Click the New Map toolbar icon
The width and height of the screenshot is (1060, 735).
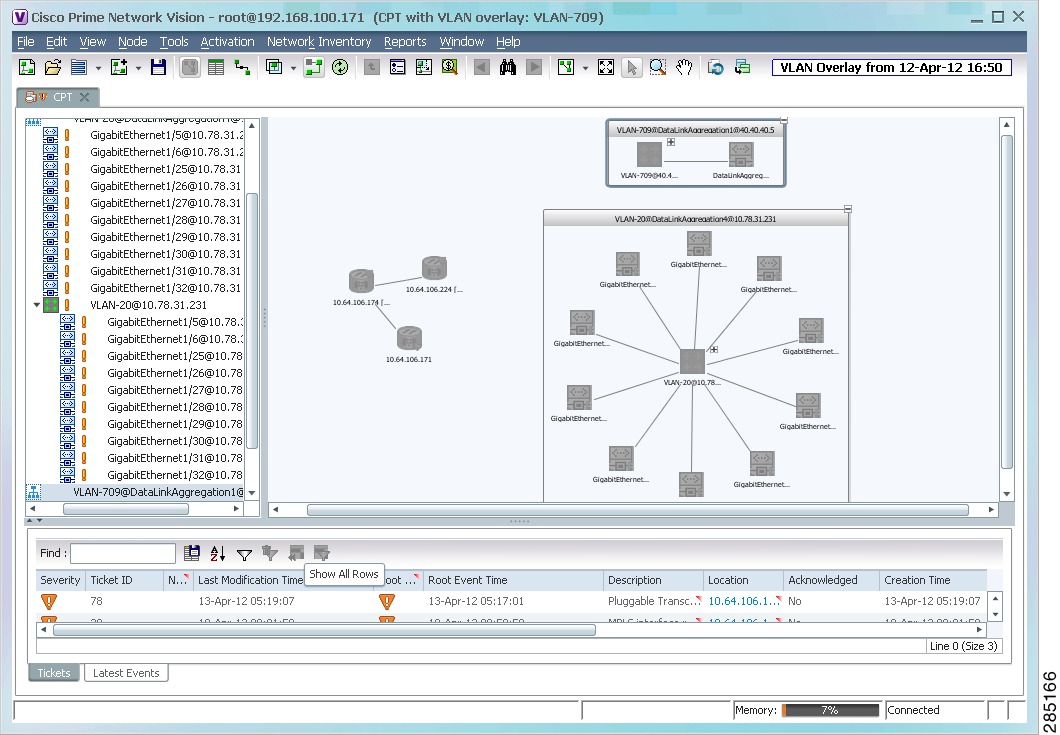coord(26,67)
